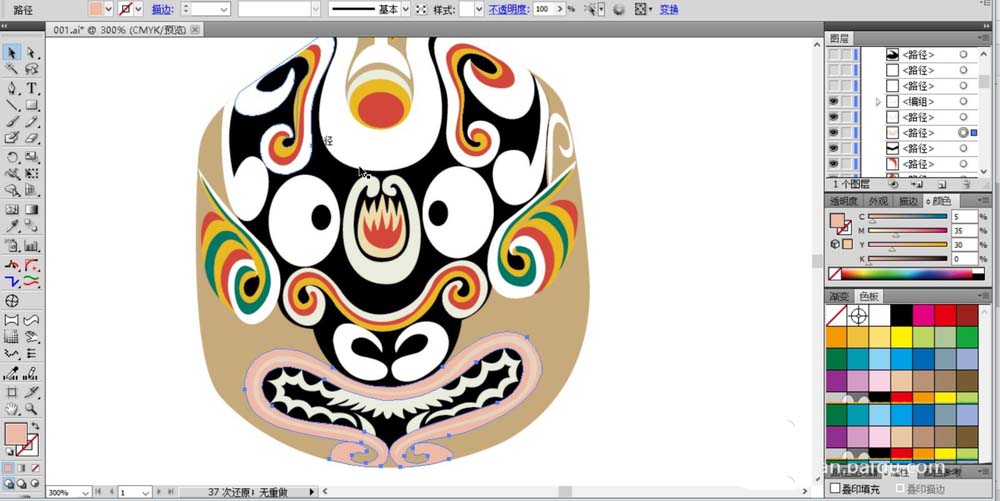Pick the Type tool
Screen dimensions: 1000x501
click(31, 87)
